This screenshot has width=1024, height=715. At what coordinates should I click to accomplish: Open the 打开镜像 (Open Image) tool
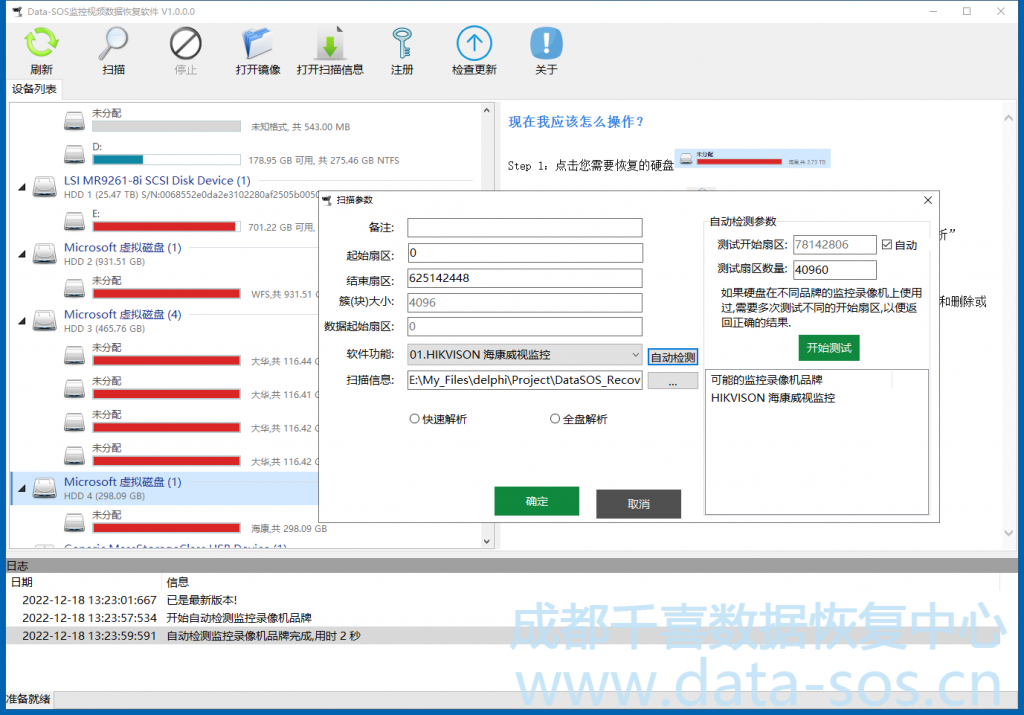(x=257, y=45)
